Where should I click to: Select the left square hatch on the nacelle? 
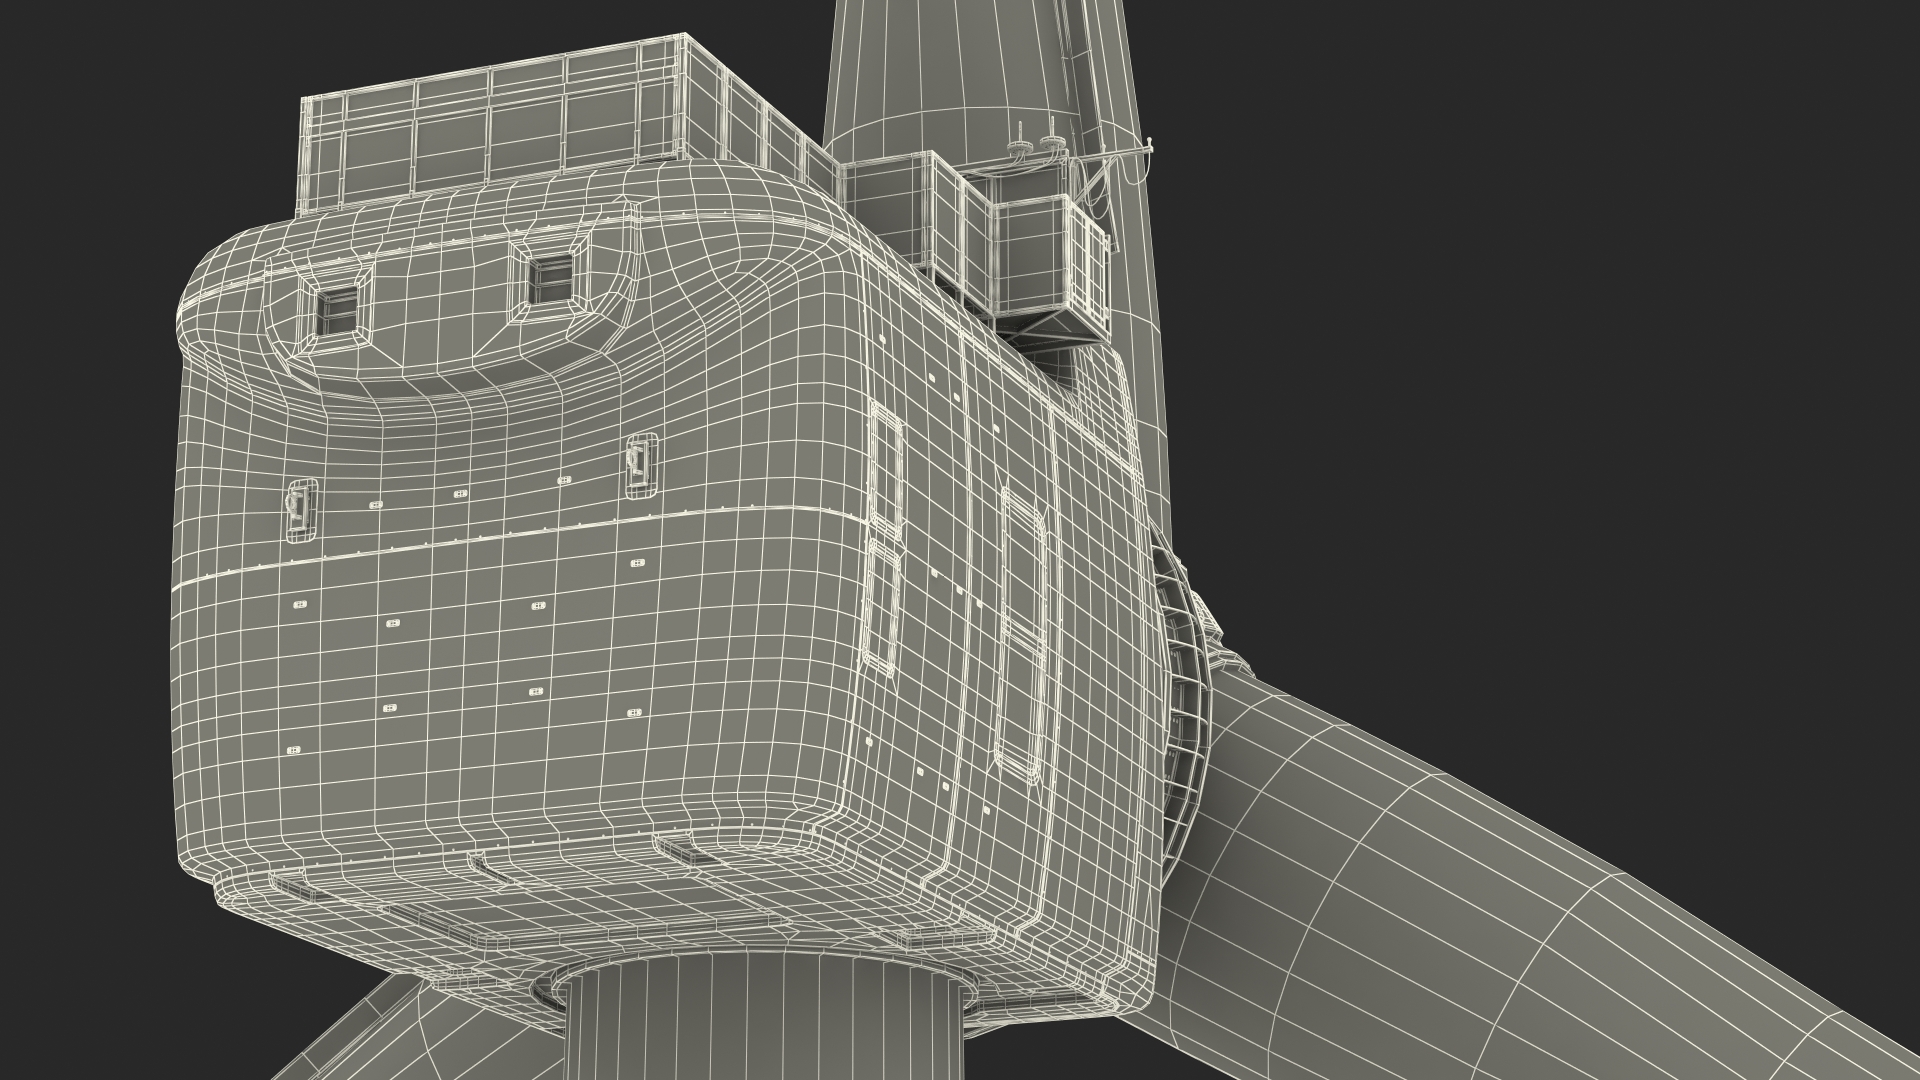(338, 310)
